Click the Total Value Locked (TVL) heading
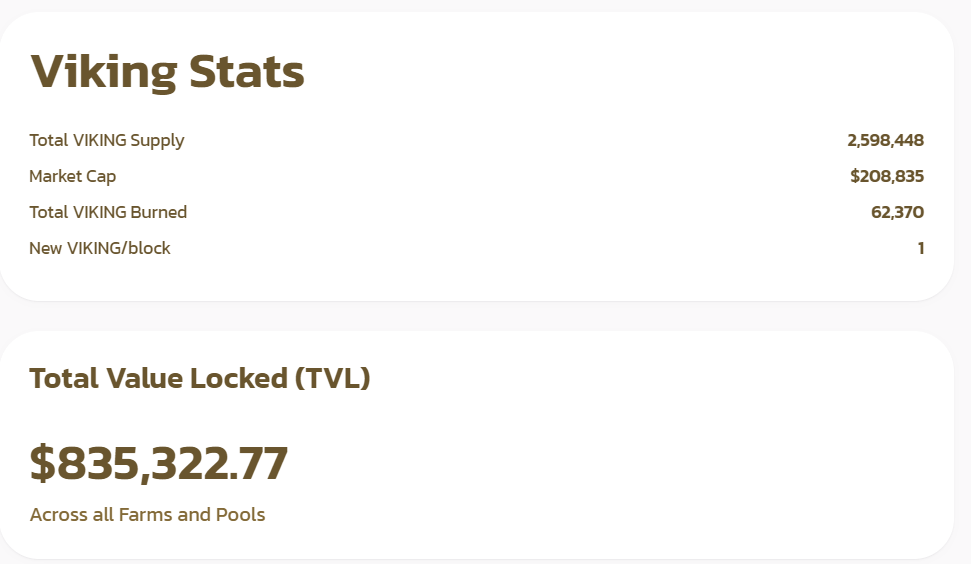This screenshot has width=971, height=564. (199, 378)
